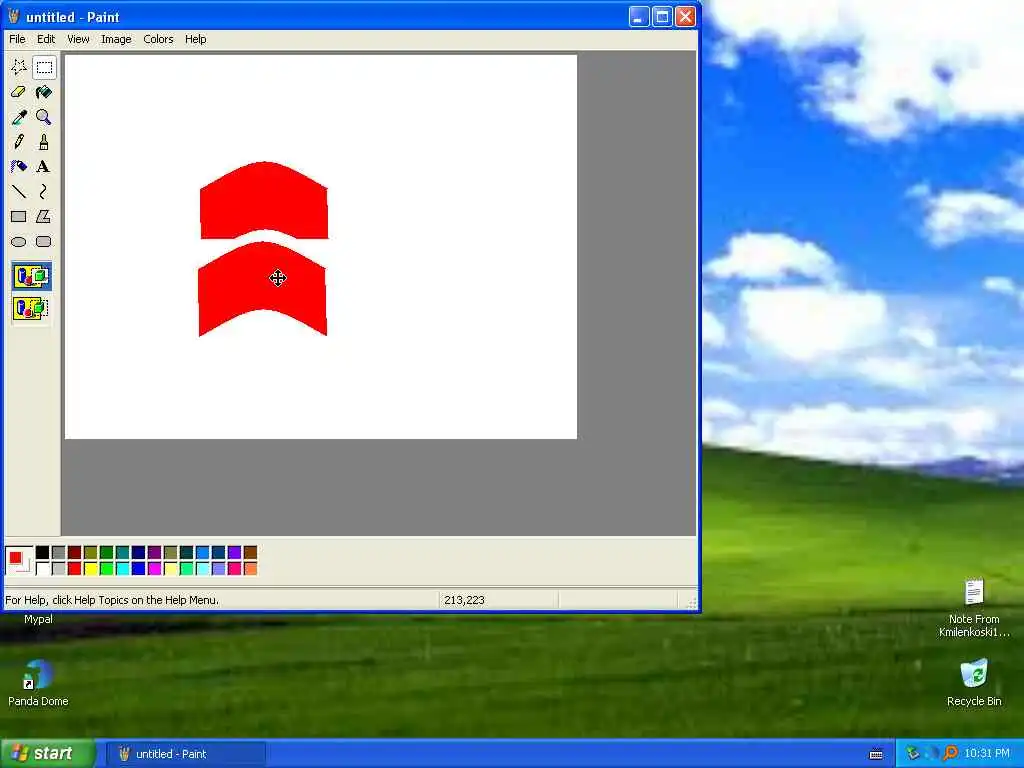This screenshot has width=1024, height=768.
Task: Click the untitled - Paint taskbar button
Action: [x=185, y=754]
